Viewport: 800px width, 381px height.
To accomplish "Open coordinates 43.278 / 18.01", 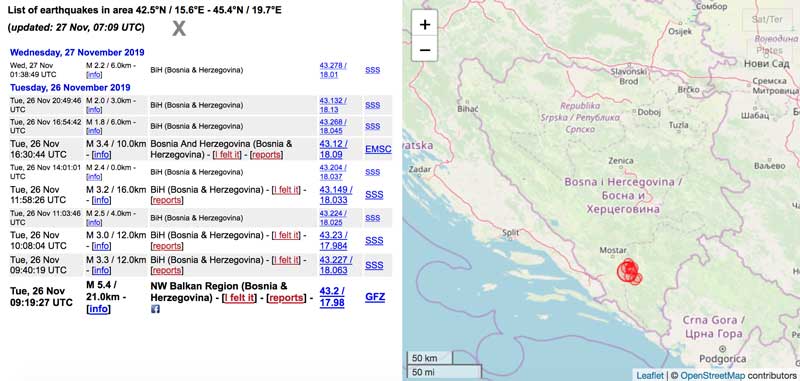I will coord(333,70).
